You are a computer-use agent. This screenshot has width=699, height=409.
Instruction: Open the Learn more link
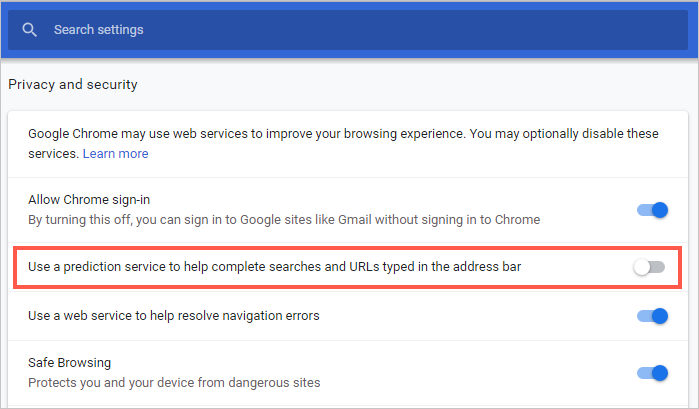tap(115, 153)
